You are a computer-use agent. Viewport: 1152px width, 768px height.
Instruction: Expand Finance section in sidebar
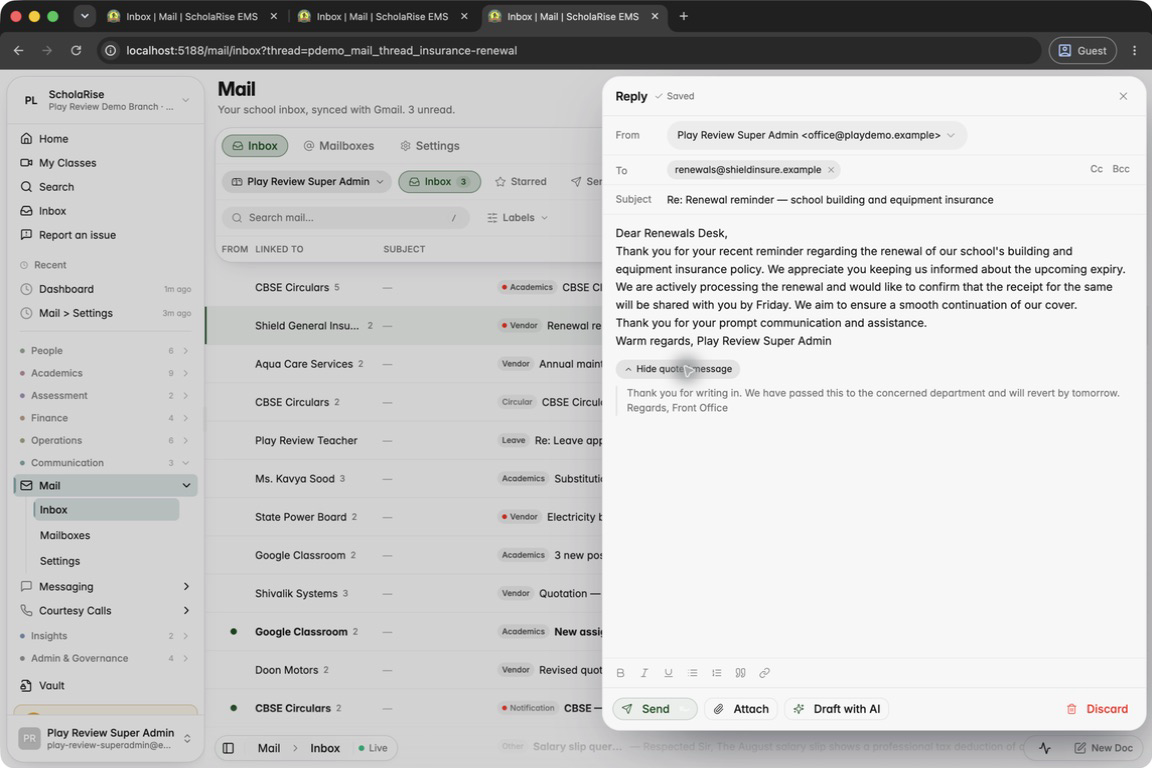click(105, 418)
